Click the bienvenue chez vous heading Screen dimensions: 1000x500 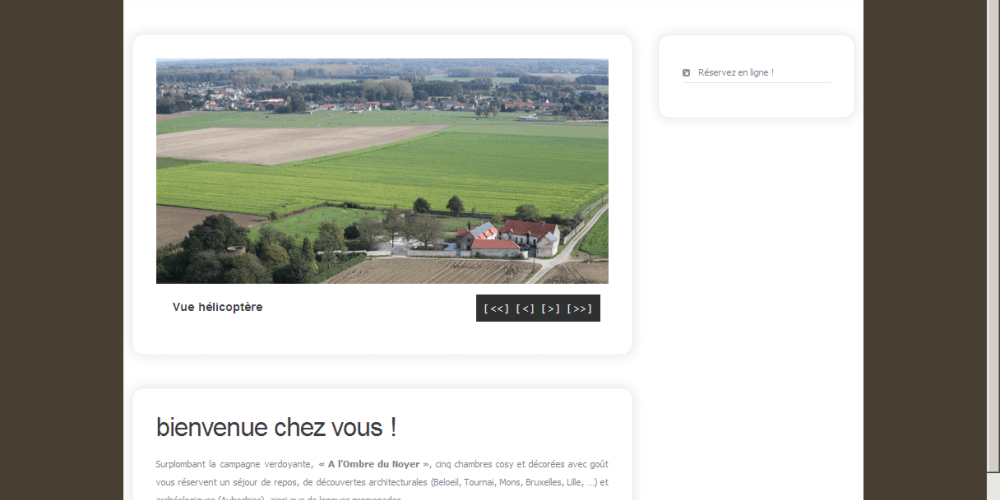(276, 427)
